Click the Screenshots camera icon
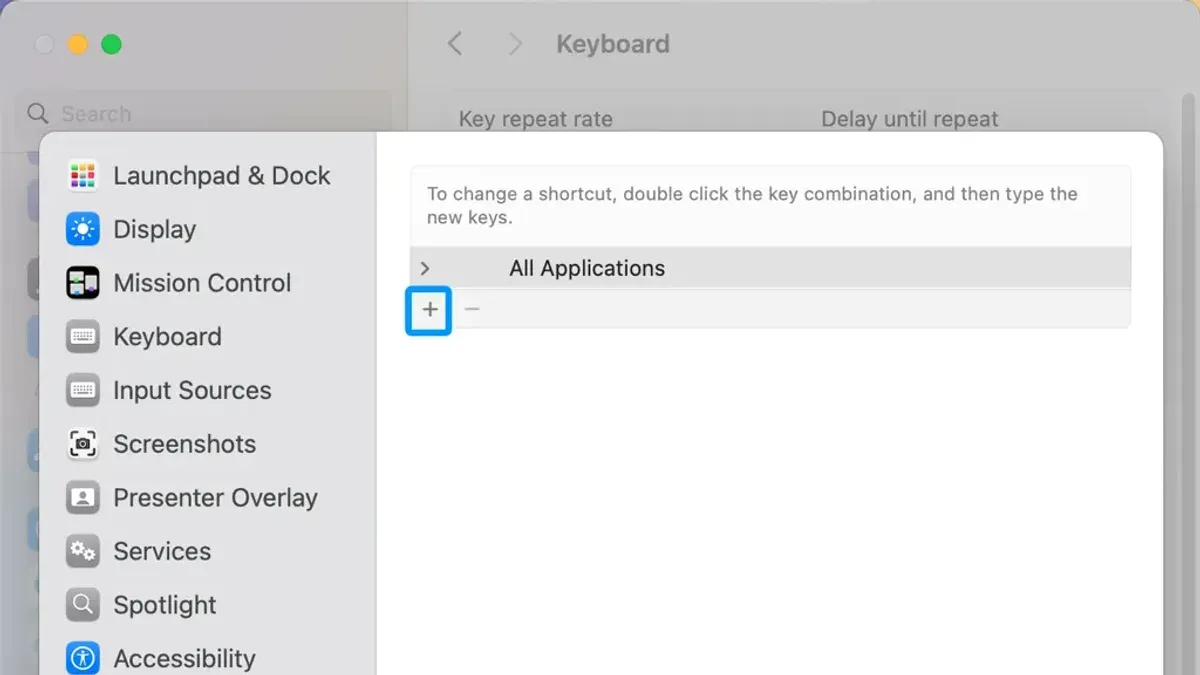 [83, 444]
